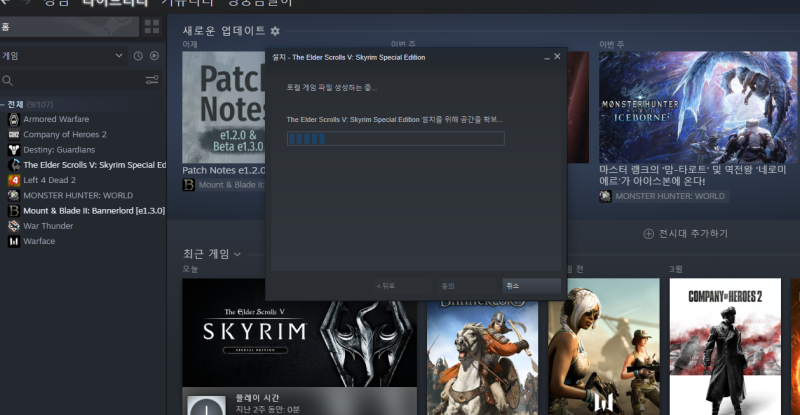800x415 pixels.
Task: Minimize the Skyrim install dialog
Action: [546, 57]
